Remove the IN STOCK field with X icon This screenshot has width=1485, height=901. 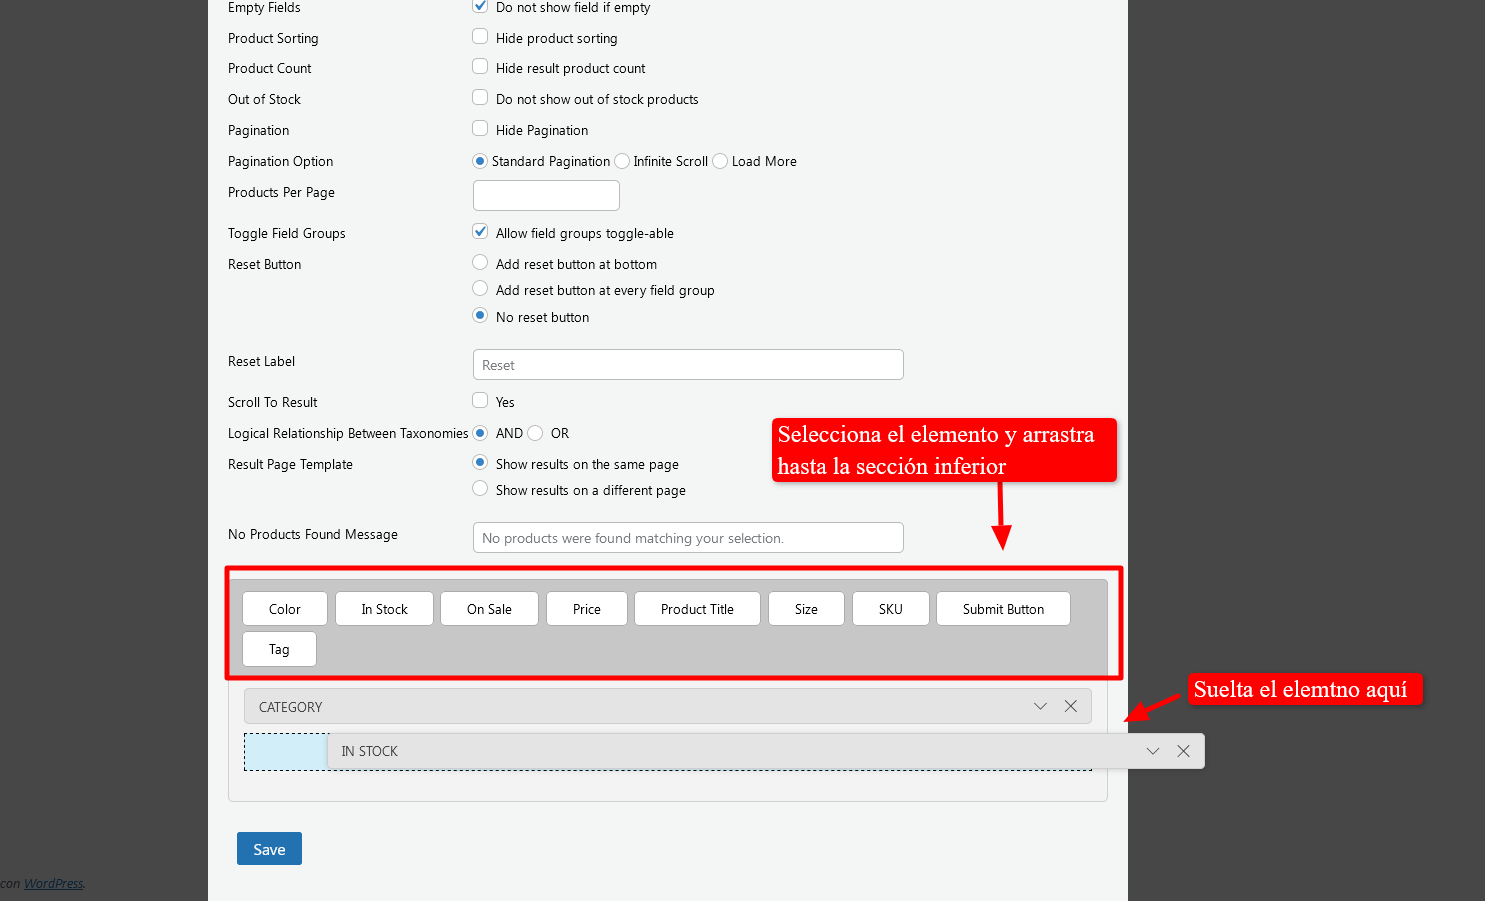pos(1184,751)
